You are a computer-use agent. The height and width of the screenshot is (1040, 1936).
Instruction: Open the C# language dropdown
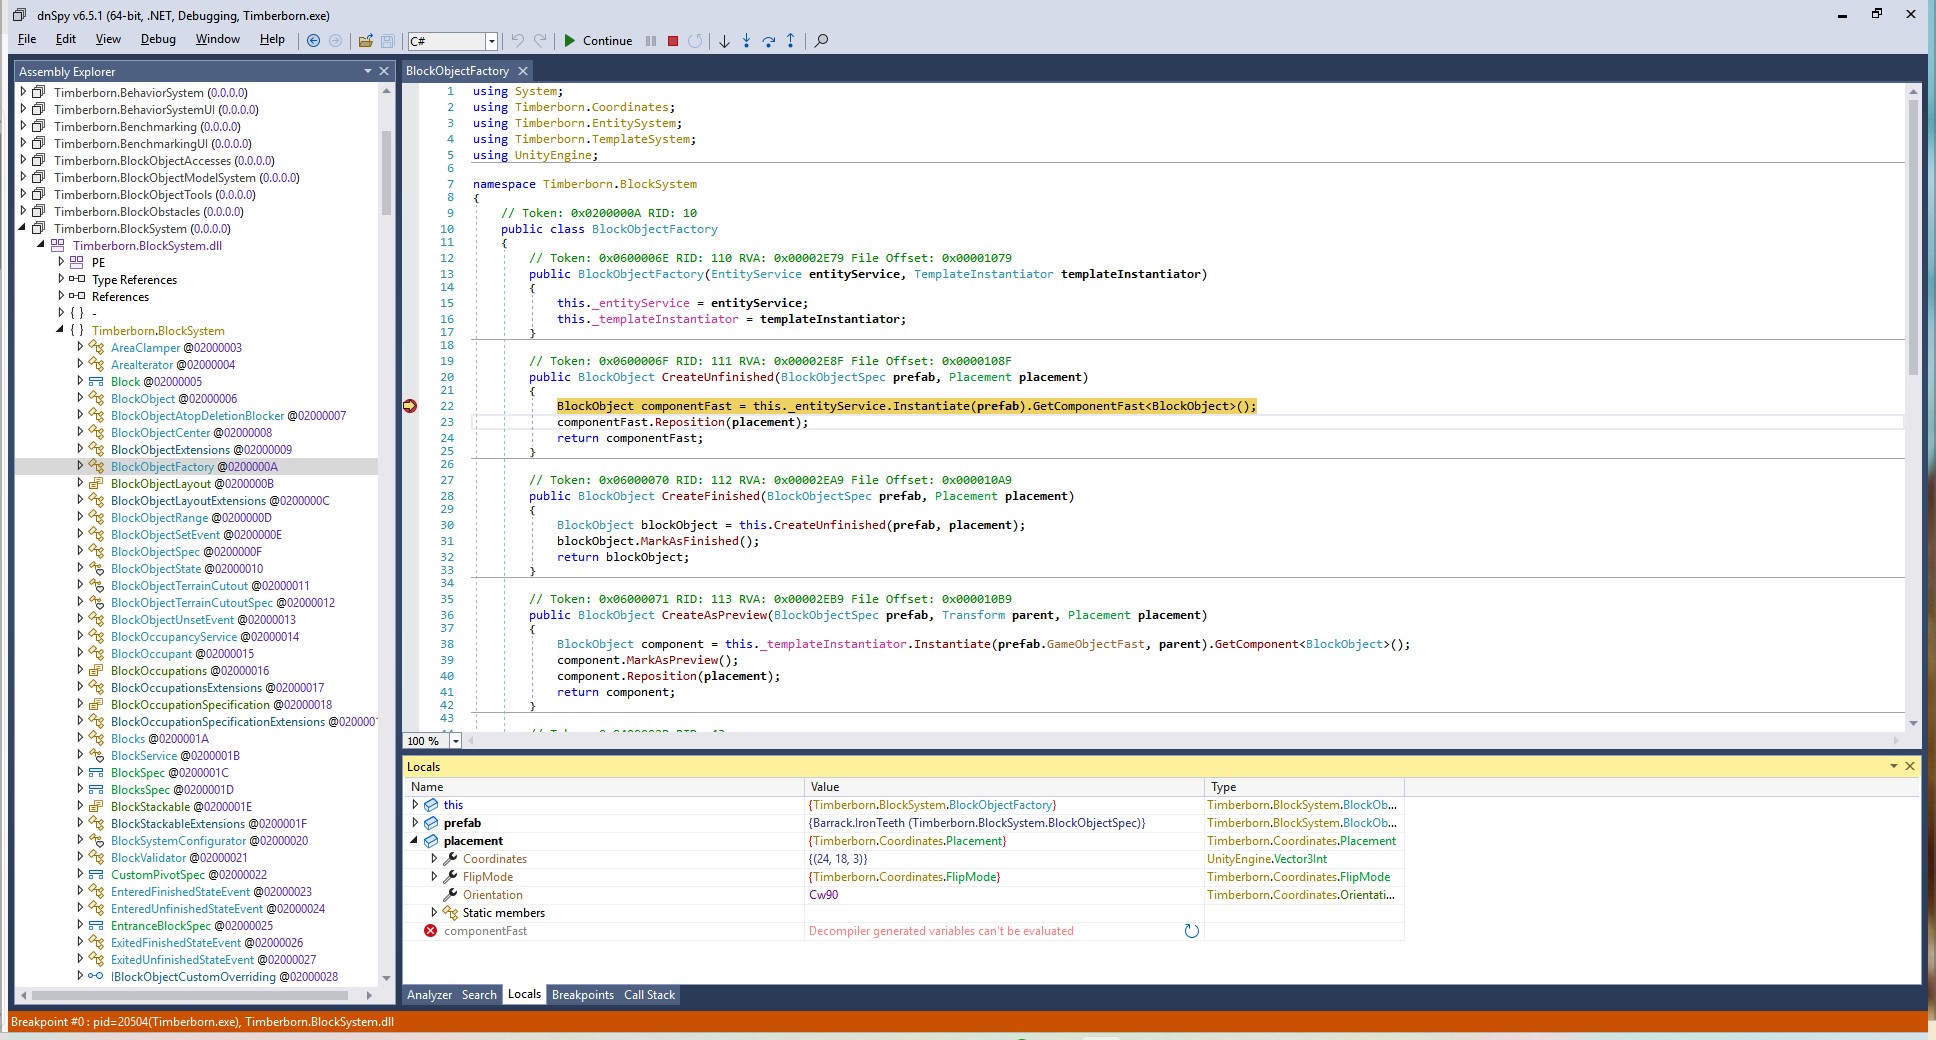[491, 41]
